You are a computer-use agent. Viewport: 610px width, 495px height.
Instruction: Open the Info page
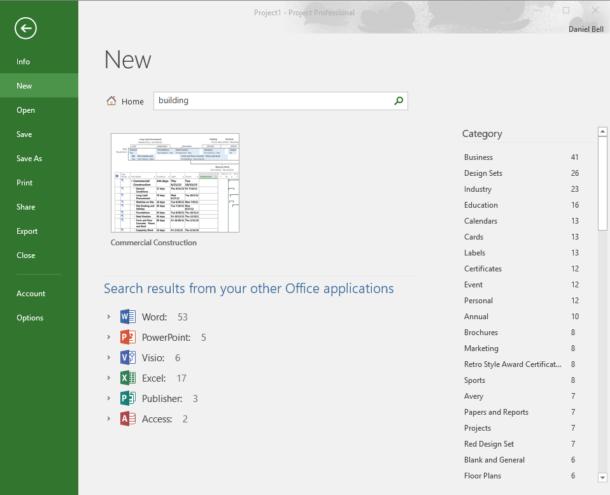click(39, 61)
